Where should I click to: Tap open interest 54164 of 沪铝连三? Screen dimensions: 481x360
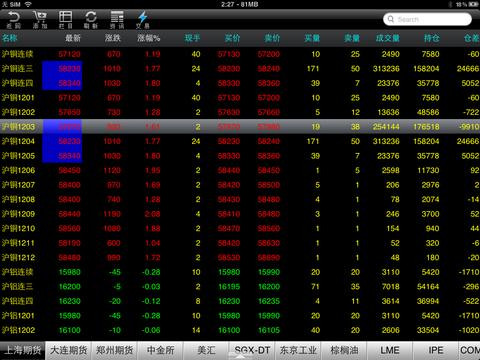point(428,287)
